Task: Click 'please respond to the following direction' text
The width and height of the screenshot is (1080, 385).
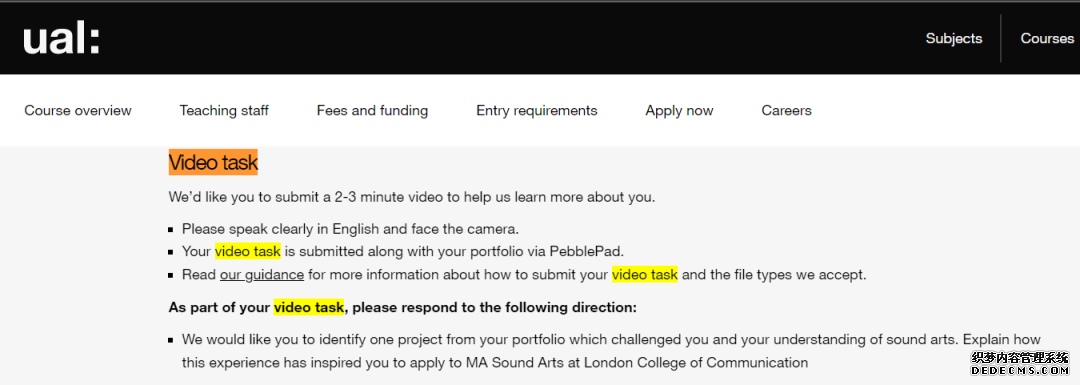Action: pos(495,307)
